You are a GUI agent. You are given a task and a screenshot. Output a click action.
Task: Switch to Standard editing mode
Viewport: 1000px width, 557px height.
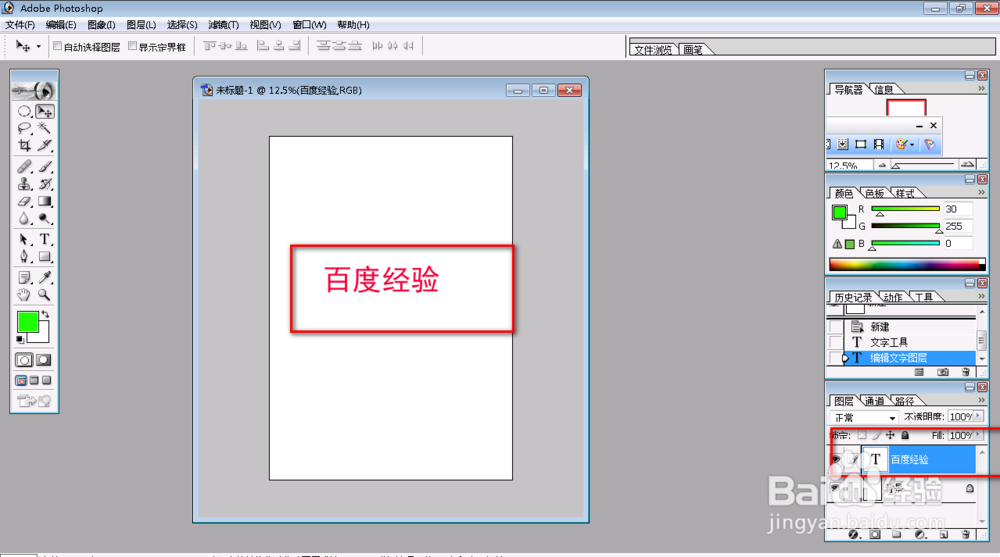click(24, 360)
